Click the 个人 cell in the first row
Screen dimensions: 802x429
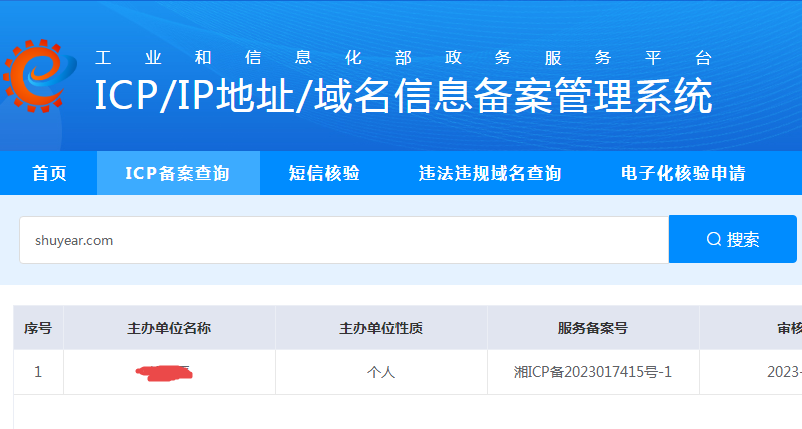tap(381, 372)
